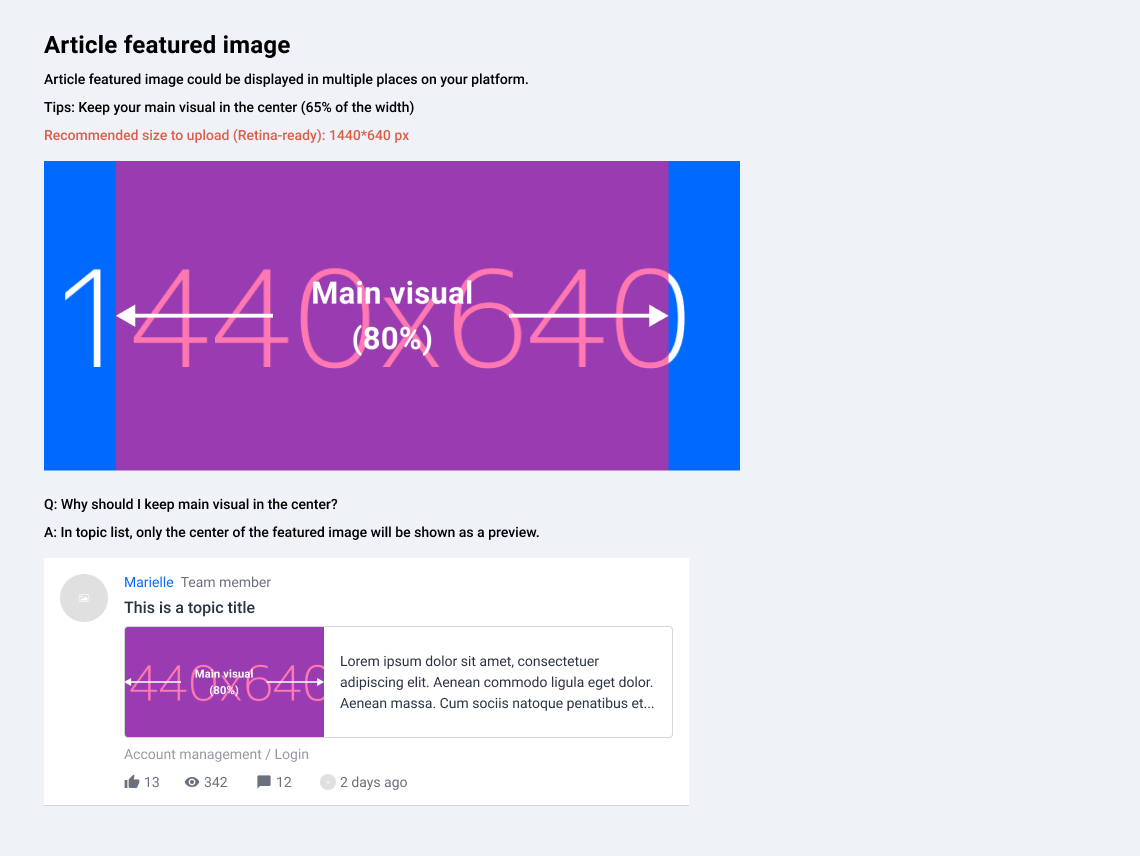Image resolution: width=1140 pixels, height=856 pixels.
Task: Open Marielle's profile link
Action: point(148,582)
